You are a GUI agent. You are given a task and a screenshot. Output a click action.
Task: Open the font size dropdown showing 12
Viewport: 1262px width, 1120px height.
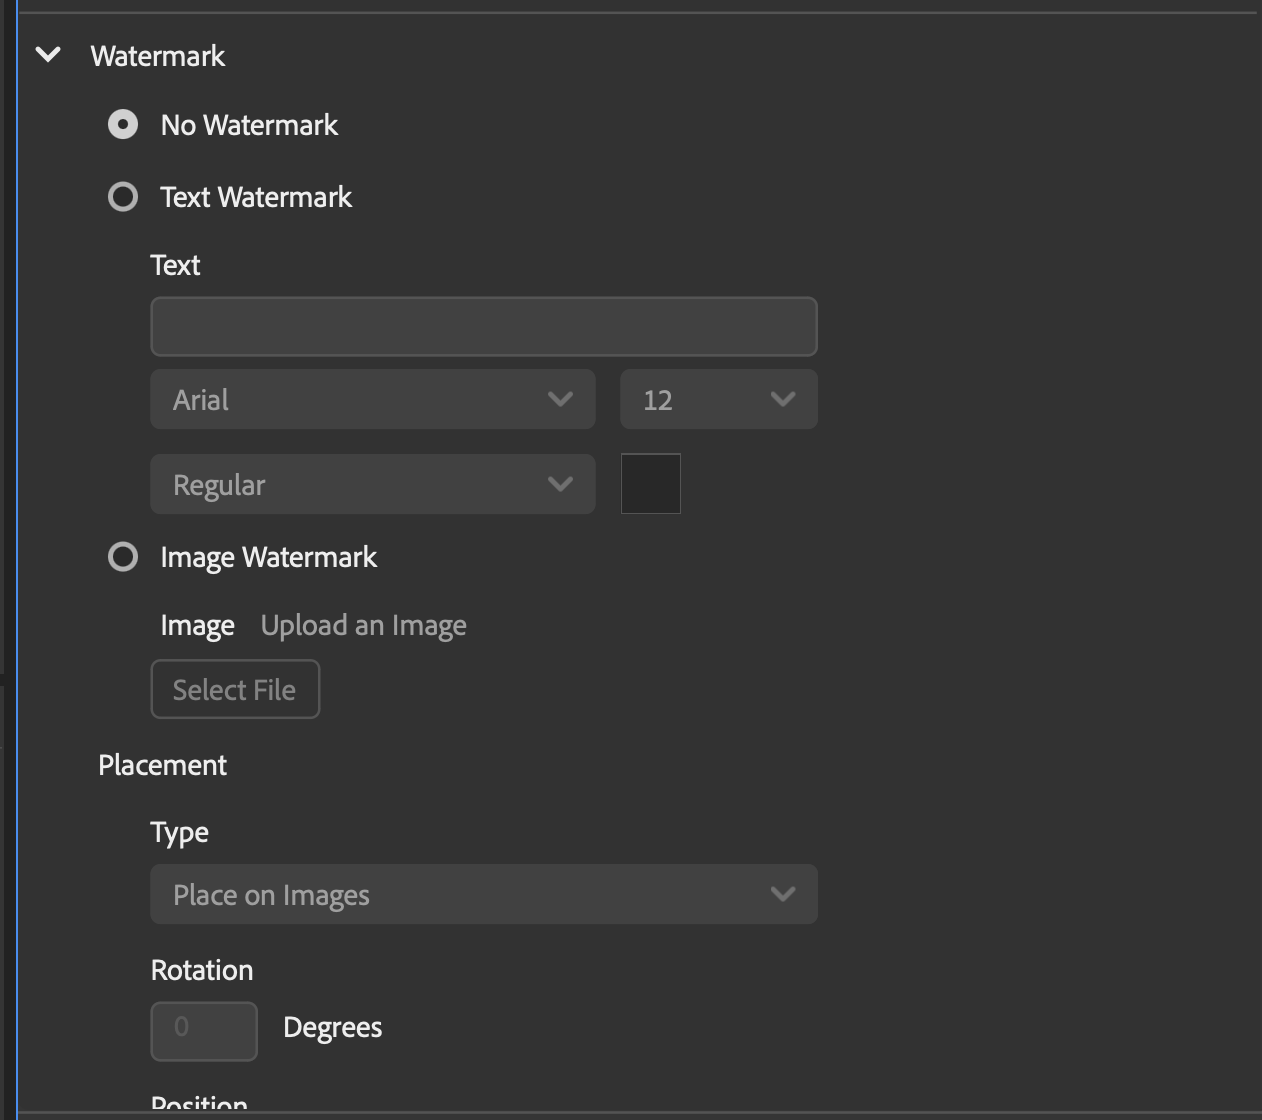pyautogui.click(x=718, y=399)
